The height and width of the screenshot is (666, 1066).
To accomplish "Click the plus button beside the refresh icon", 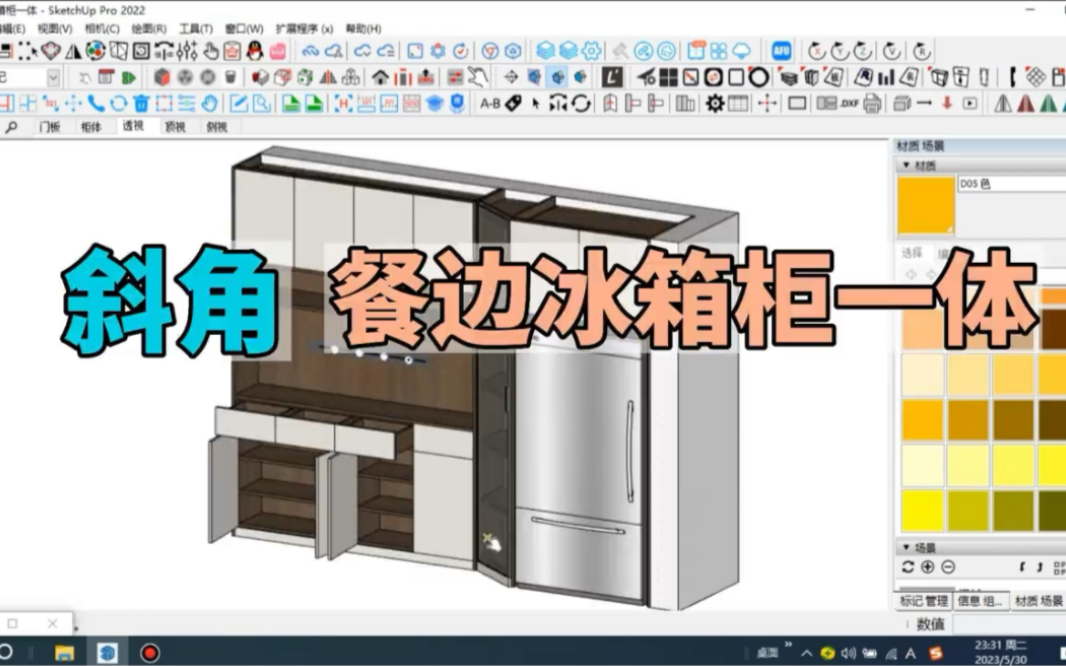I will pyautogui.click(x=926, y=566).
